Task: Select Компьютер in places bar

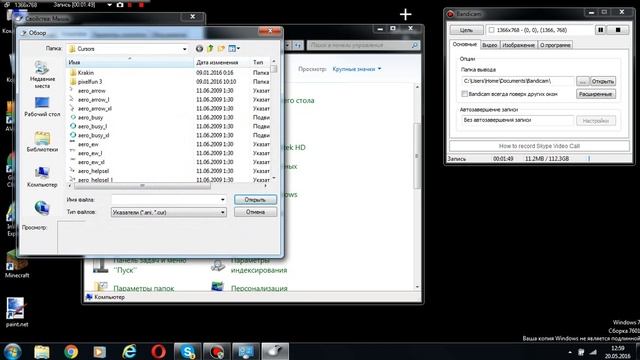Action: click(42, 177)
